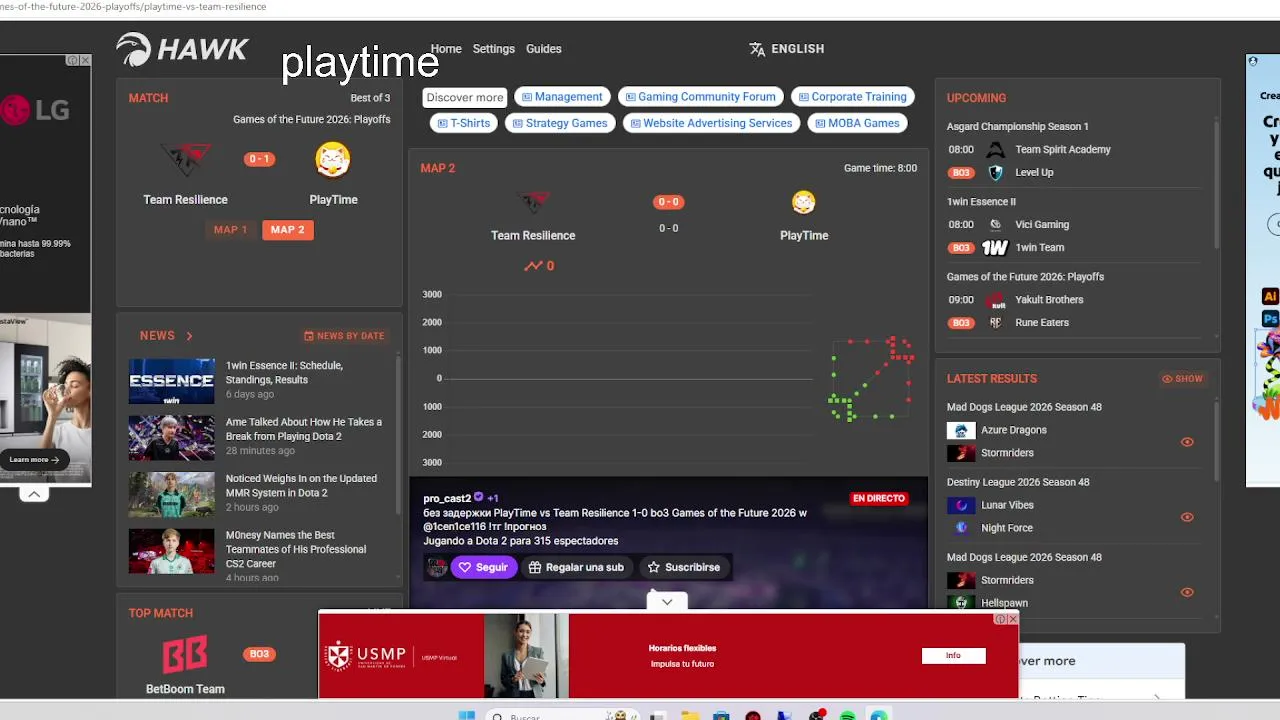Click the Corporate Training chip
Image resolution: width=1280 pixels, height=720 pixels.
[853, 97]
